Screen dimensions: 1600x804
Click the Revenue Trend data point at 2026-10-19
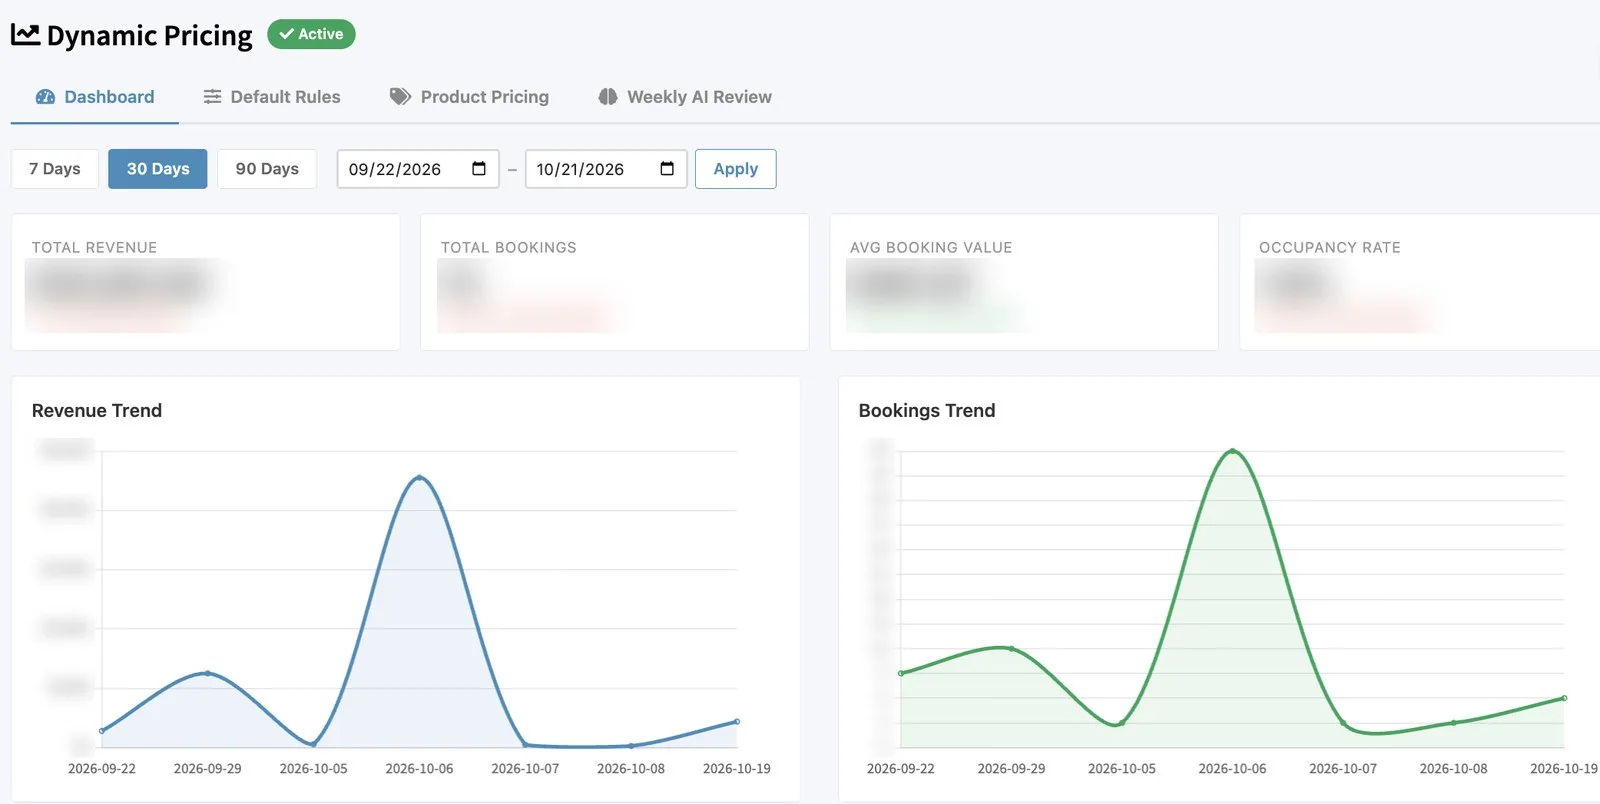tap(737, 721)
